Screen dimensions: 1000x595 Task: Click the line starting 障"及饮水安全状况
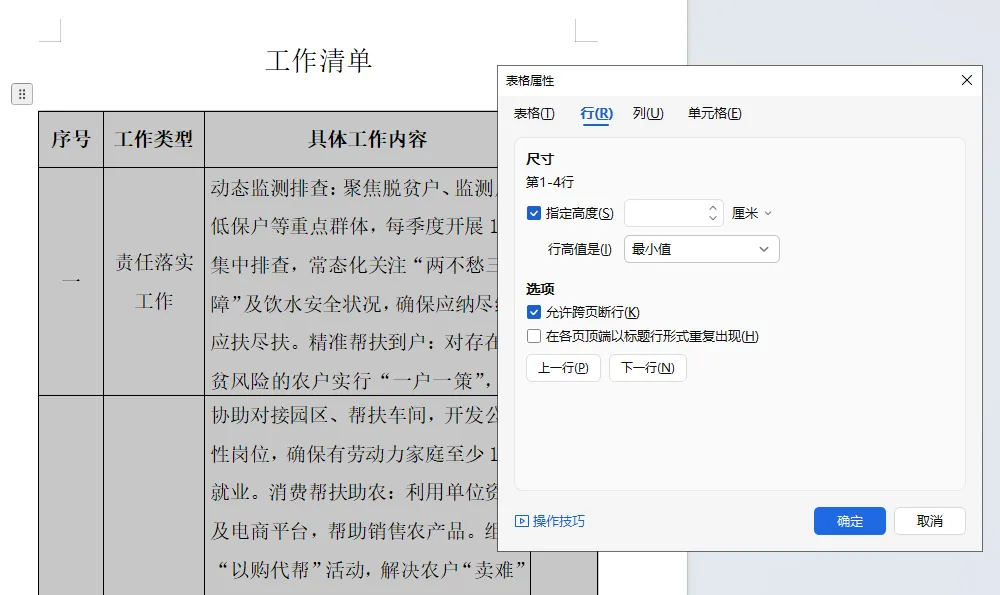click(x=354, y=304)
